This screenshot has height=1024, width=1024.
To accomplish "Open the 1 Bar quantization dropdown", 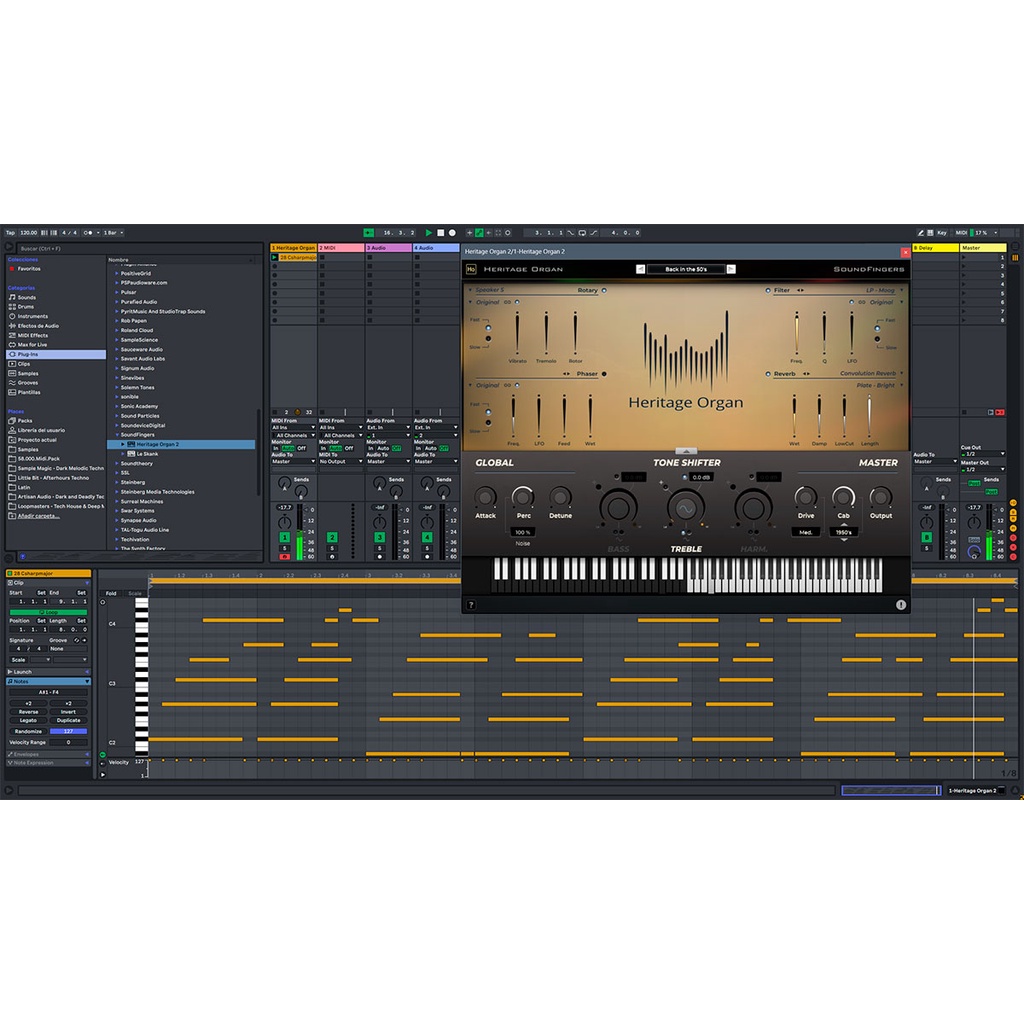I will coord(113,232).
